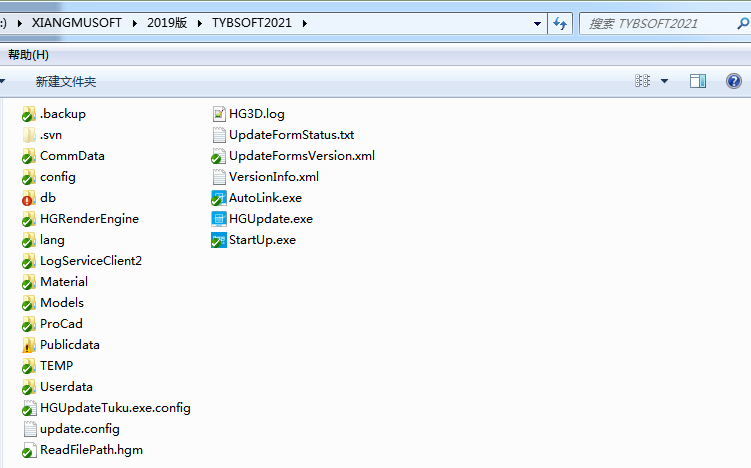This screenshot has width=751, height=468.
Task: Click the HG3D.log file icon
Action: (219, 114)
